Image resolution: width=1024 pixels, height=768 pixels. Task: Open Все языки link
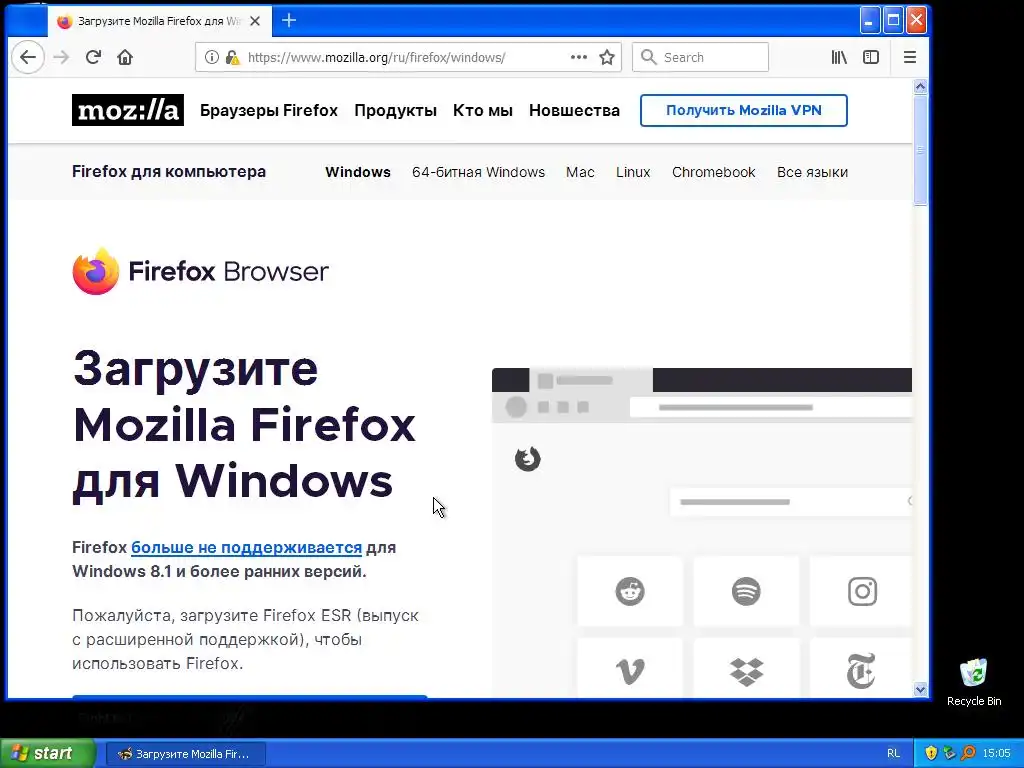pos(812,172)
